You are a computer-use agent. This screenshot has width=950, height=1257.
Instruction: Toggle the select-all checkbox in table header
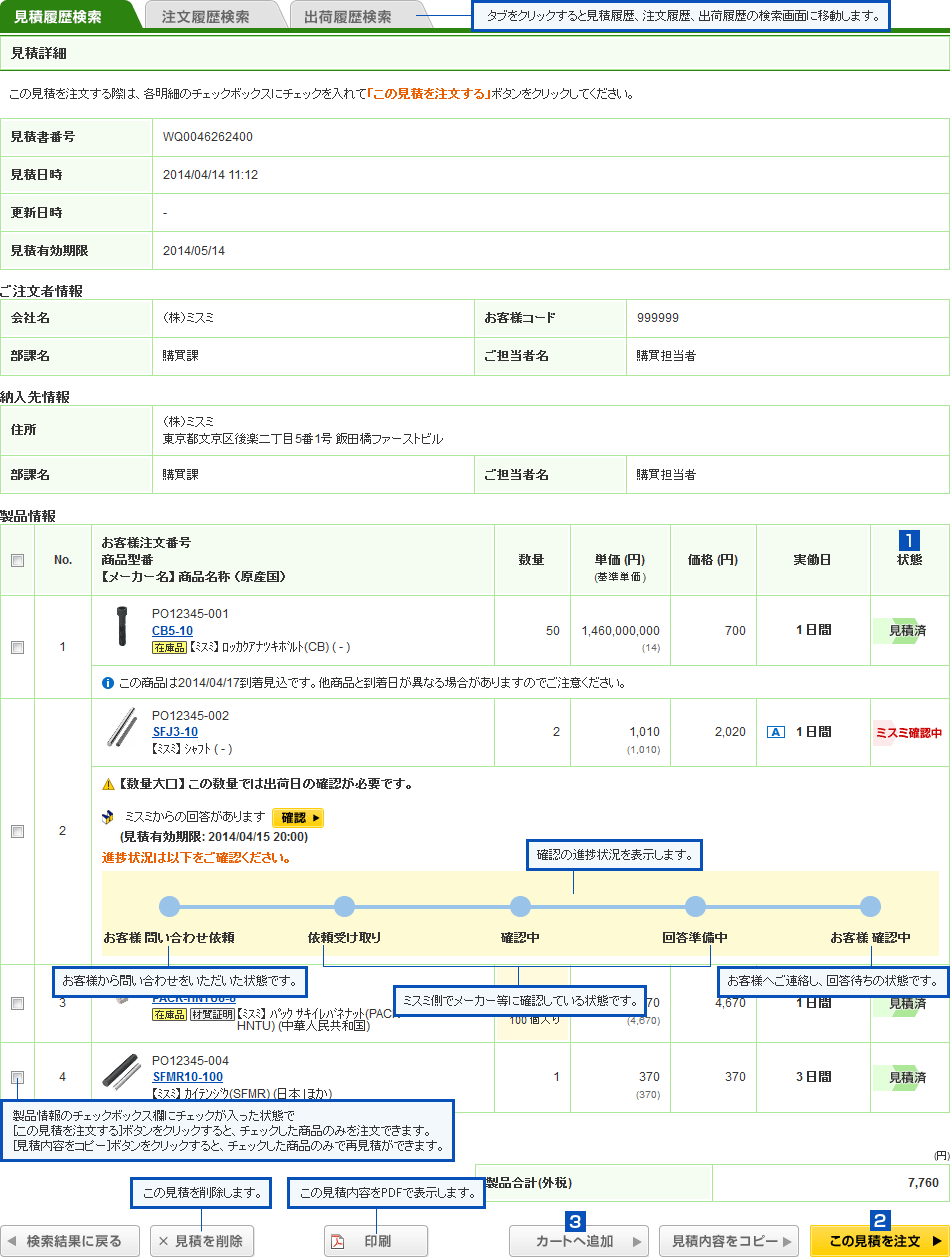(x=17, y=561)
